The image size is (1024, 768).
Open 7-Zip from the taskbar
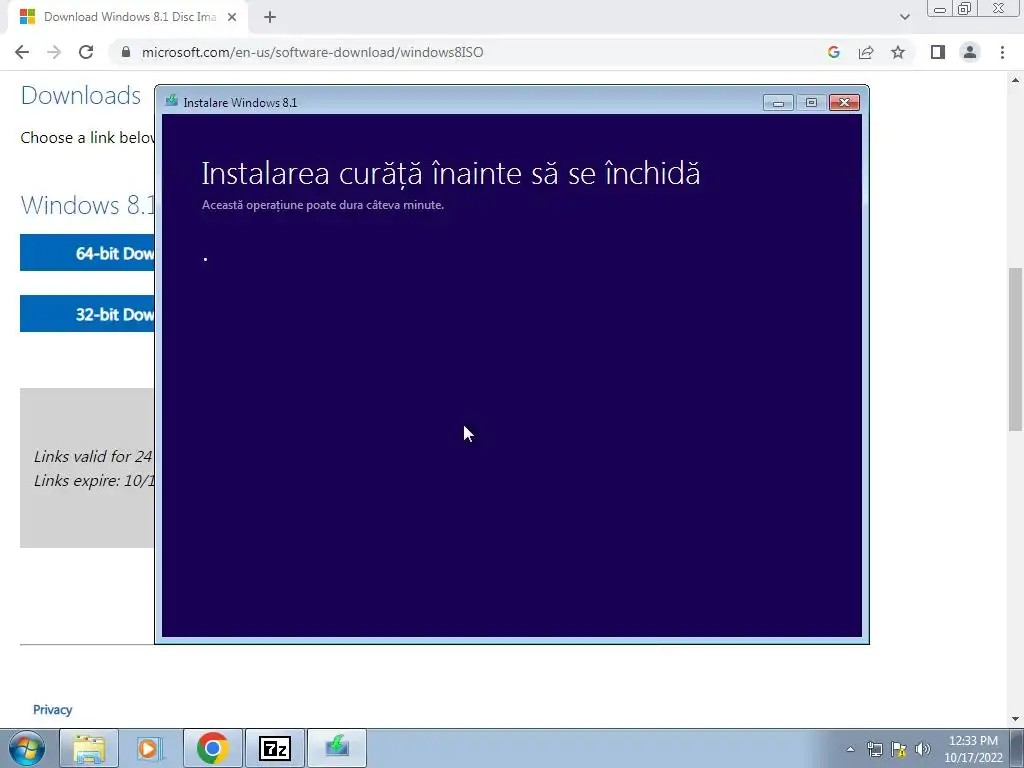pyautogui.click(x=274, y=748)
